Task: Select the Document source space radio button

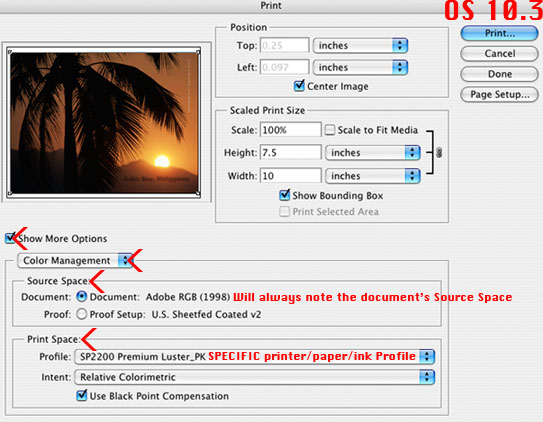Action: click(81, 297)
